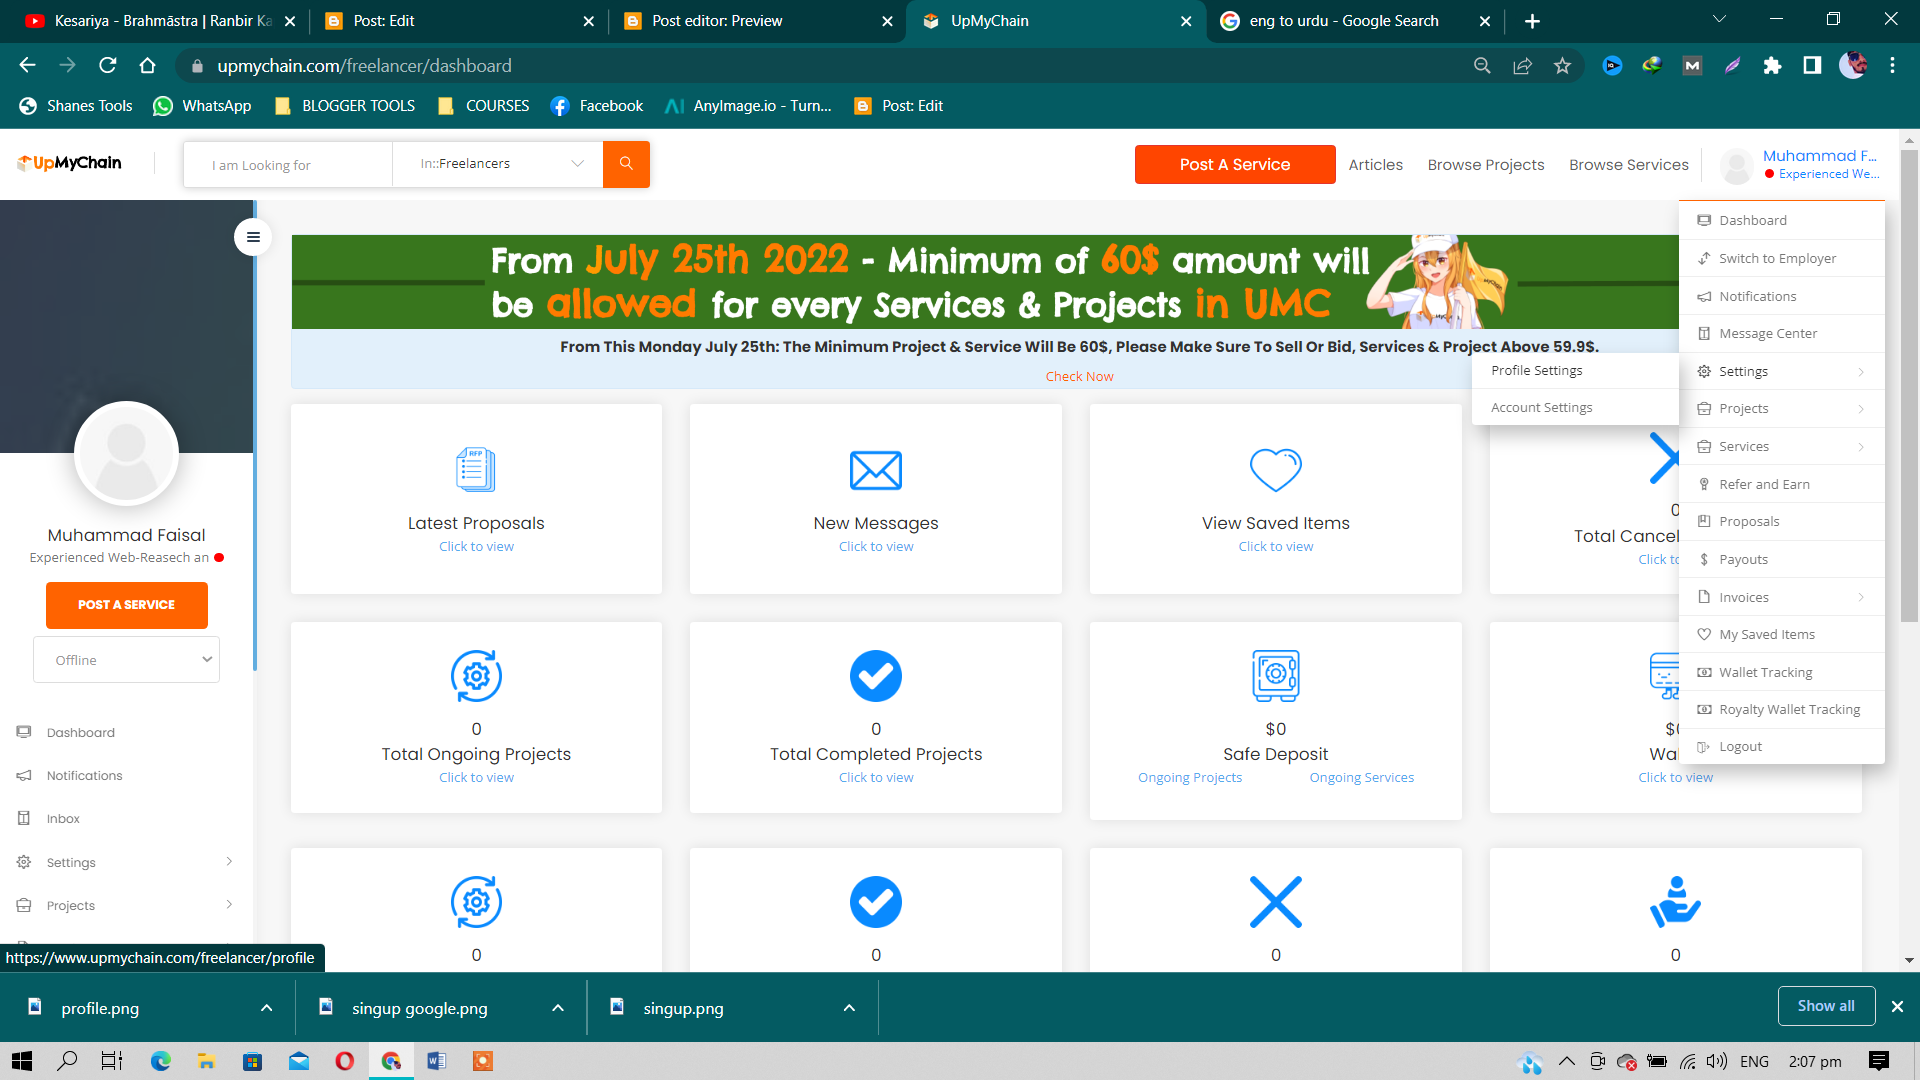
Task: Click the Safe Deposit vault icon
Action: coord(1275,676)
